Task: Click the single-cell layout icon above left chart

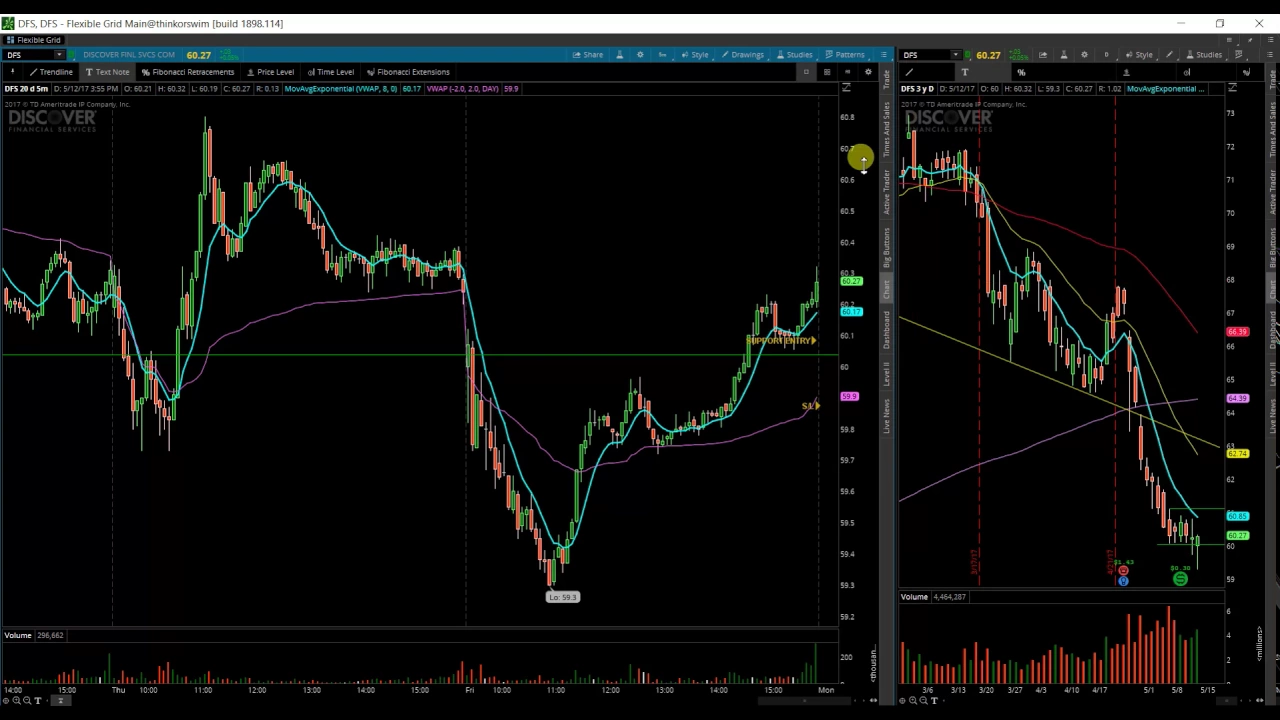Action: 806,72
